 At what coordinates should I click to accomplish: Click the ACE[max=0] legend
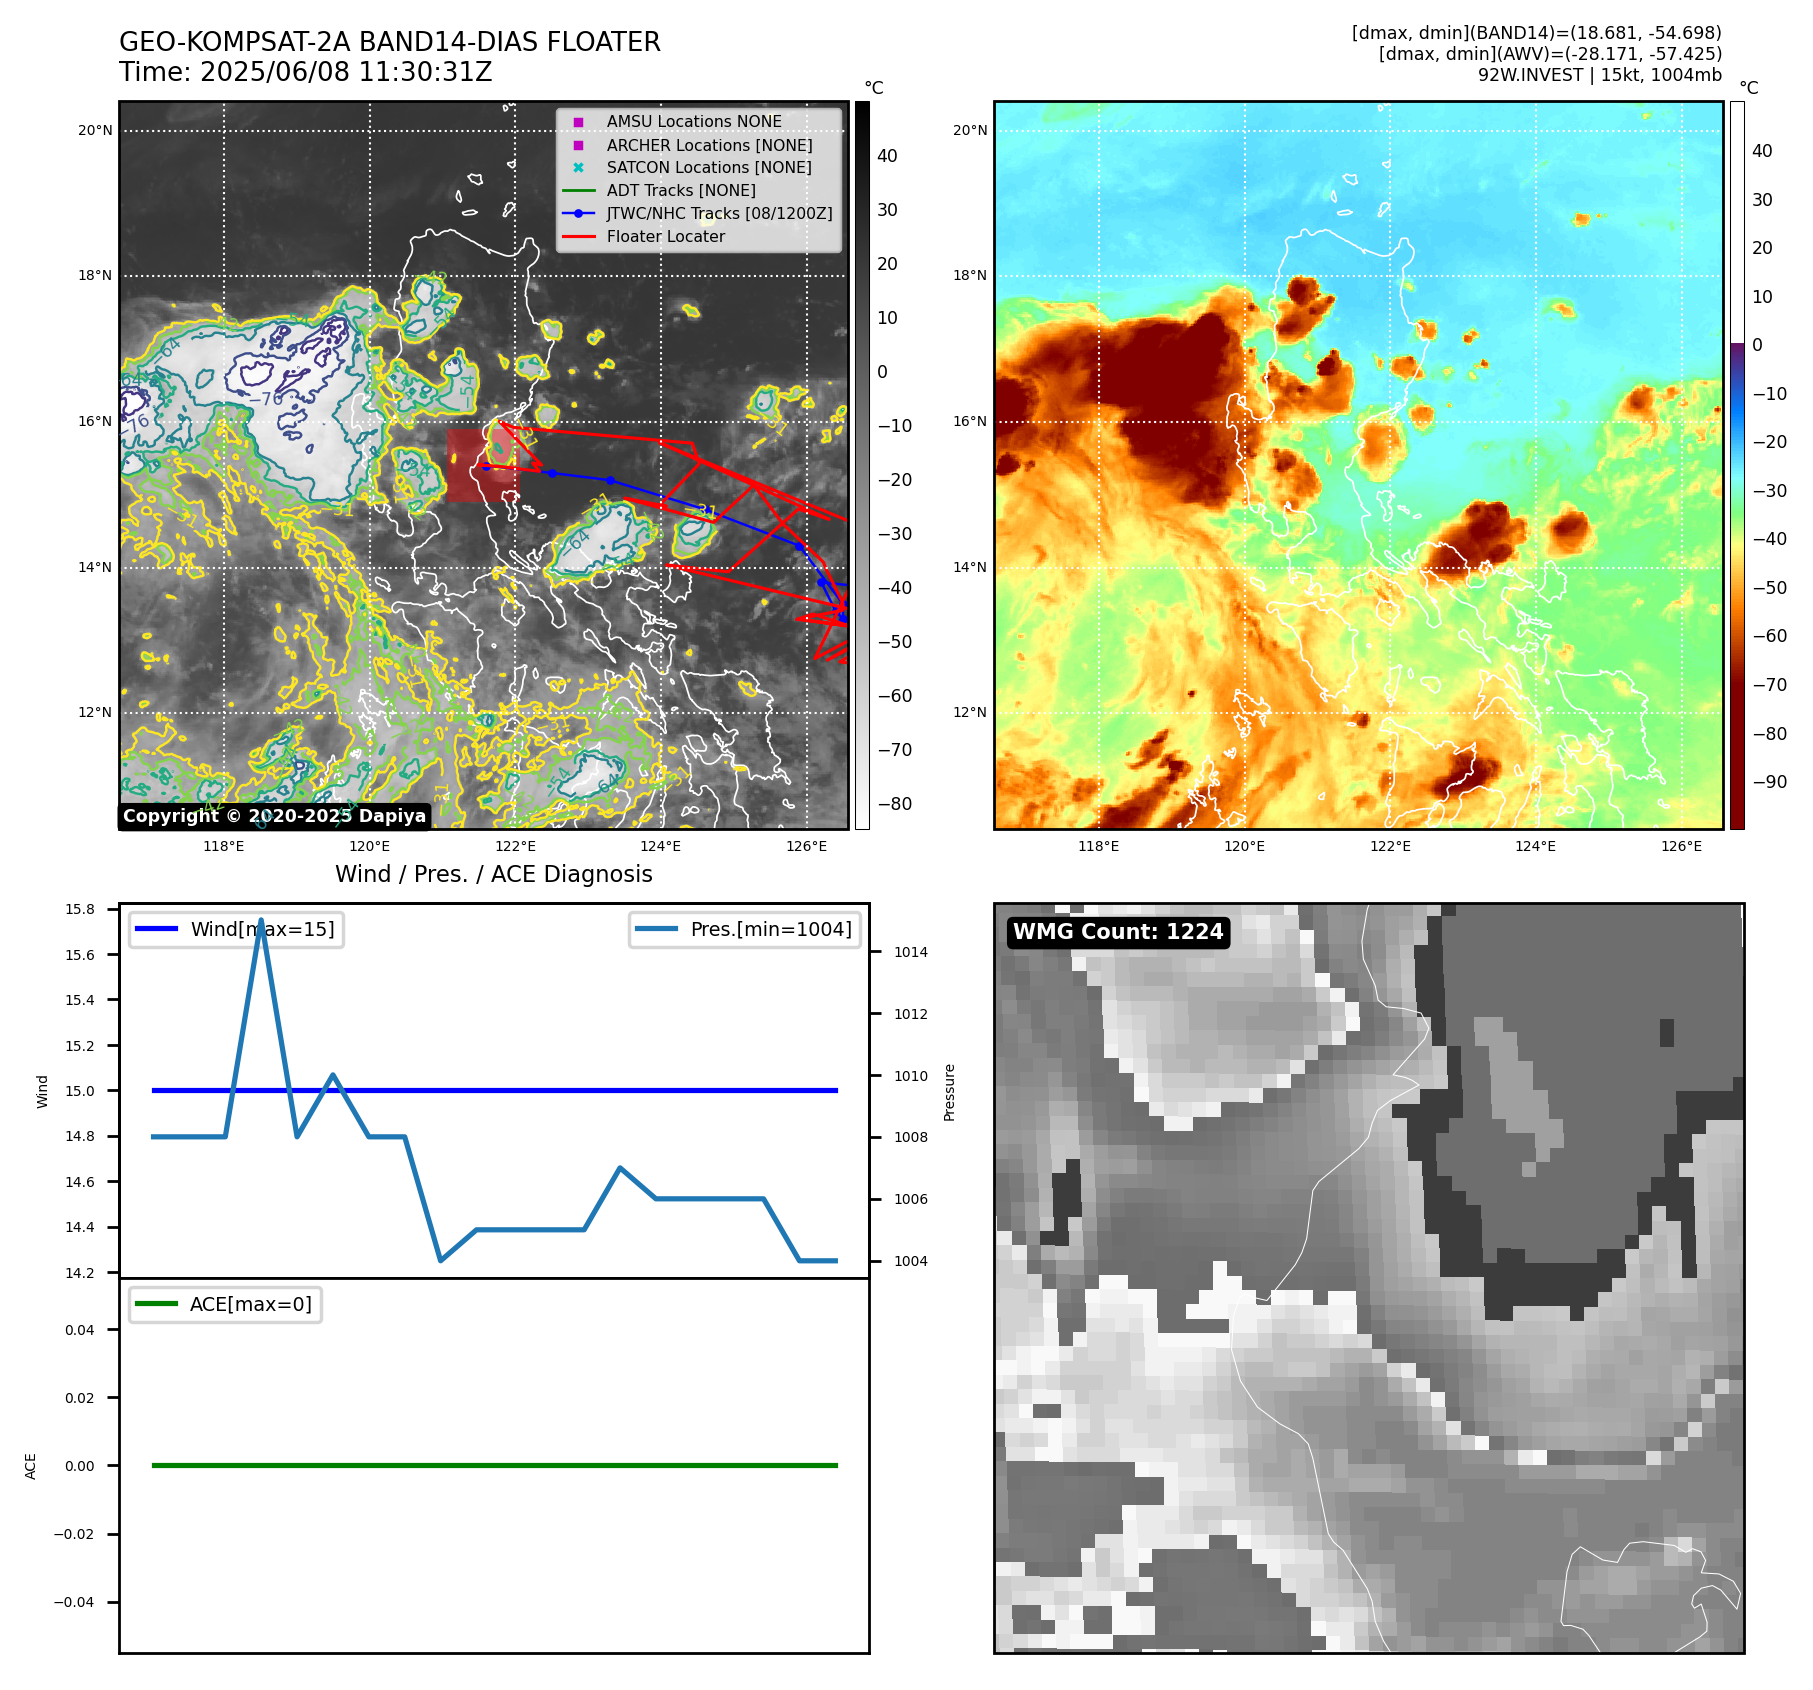tap(225, 1304)
